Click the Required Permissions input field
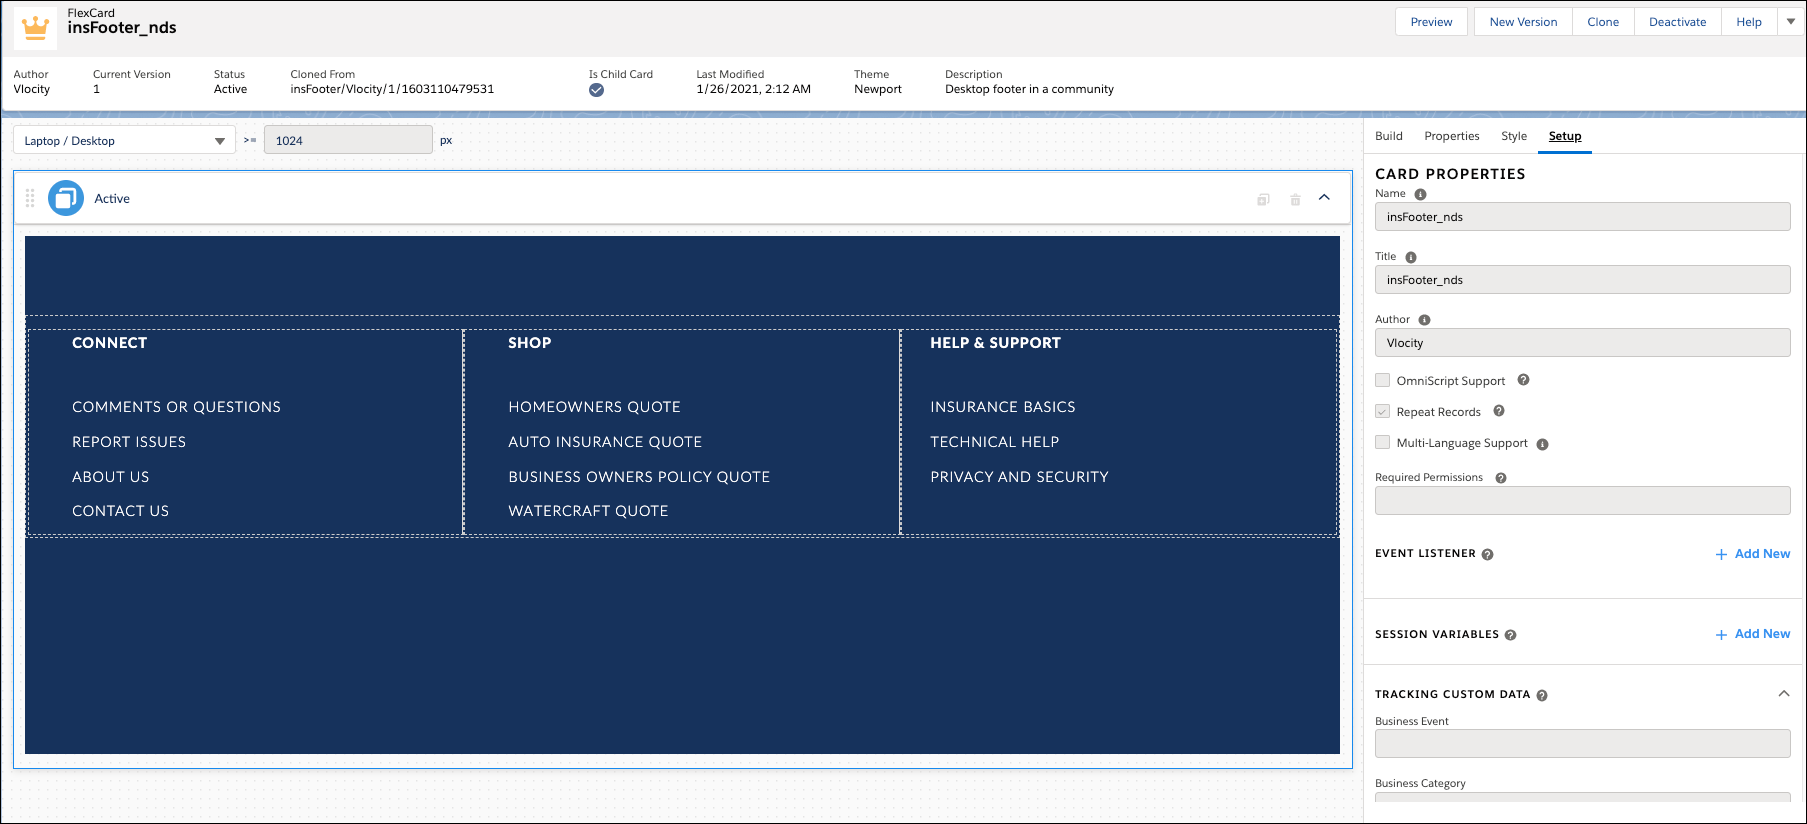The width and height of the screenshot is (1807, 824). tap(1582, 501)
